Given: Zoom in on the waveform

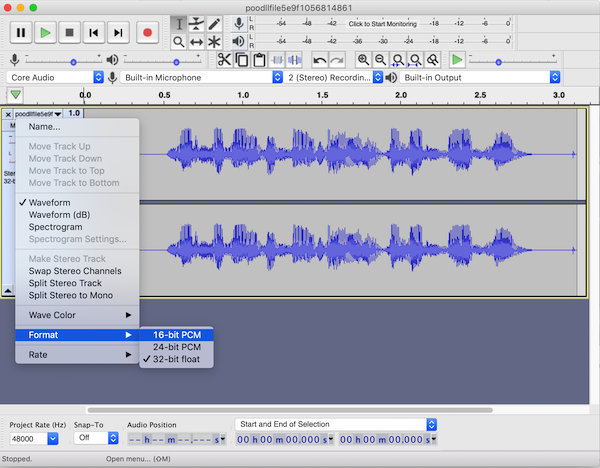Looking at the screenshot, I should [363, 60].
